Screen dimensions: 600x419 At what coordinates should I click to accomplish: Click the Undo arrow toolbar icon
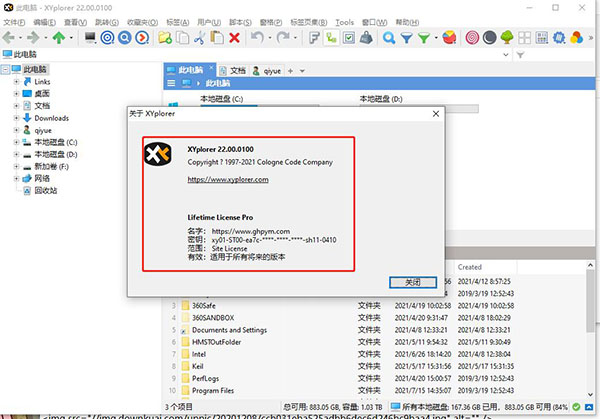point(258,38)
